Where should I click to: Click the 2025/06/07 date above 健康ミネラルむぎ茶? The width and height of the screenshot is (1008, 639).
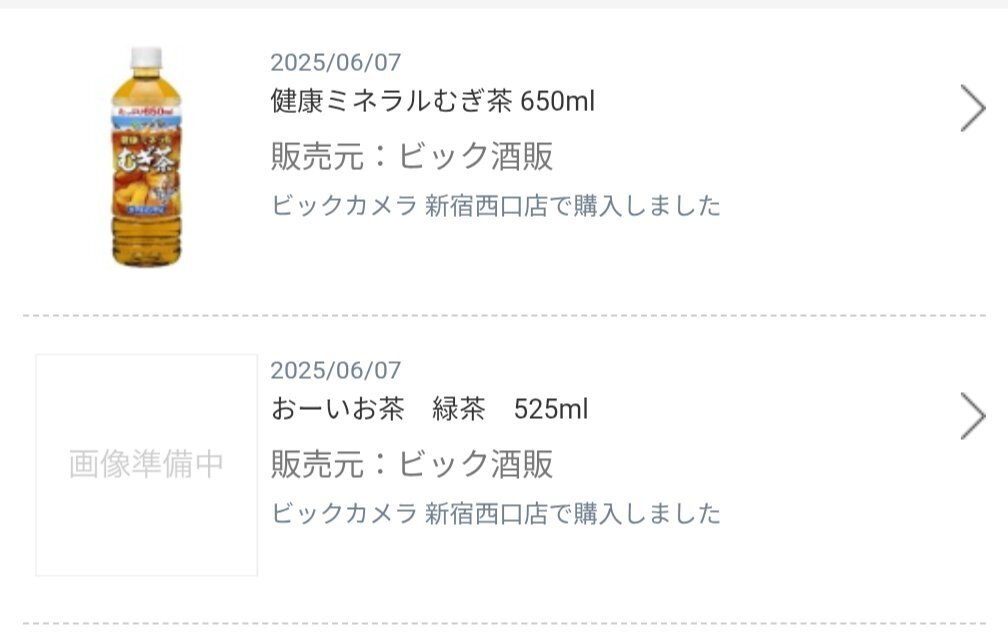(335, 63)
